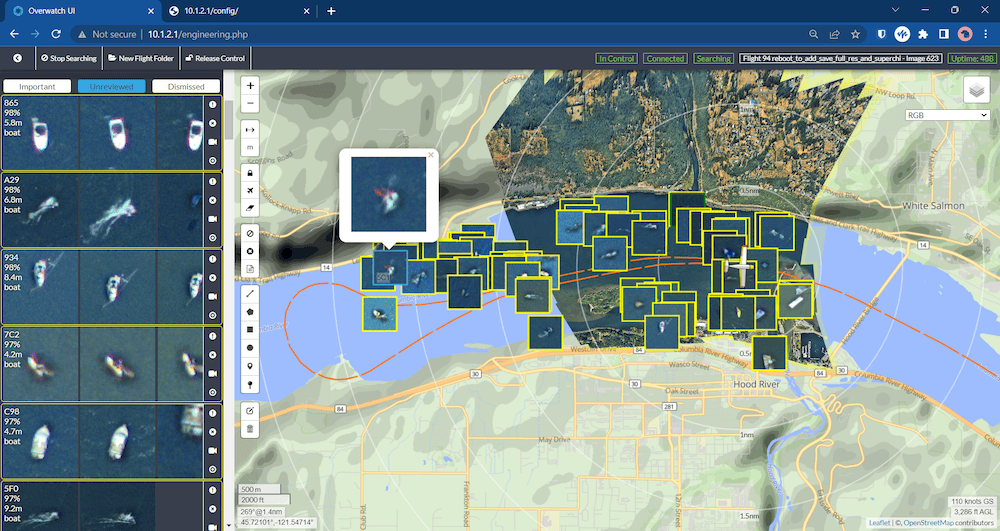
Task: Toggle the map lock button
Action: pyautogui.click(x=250, y=173)
